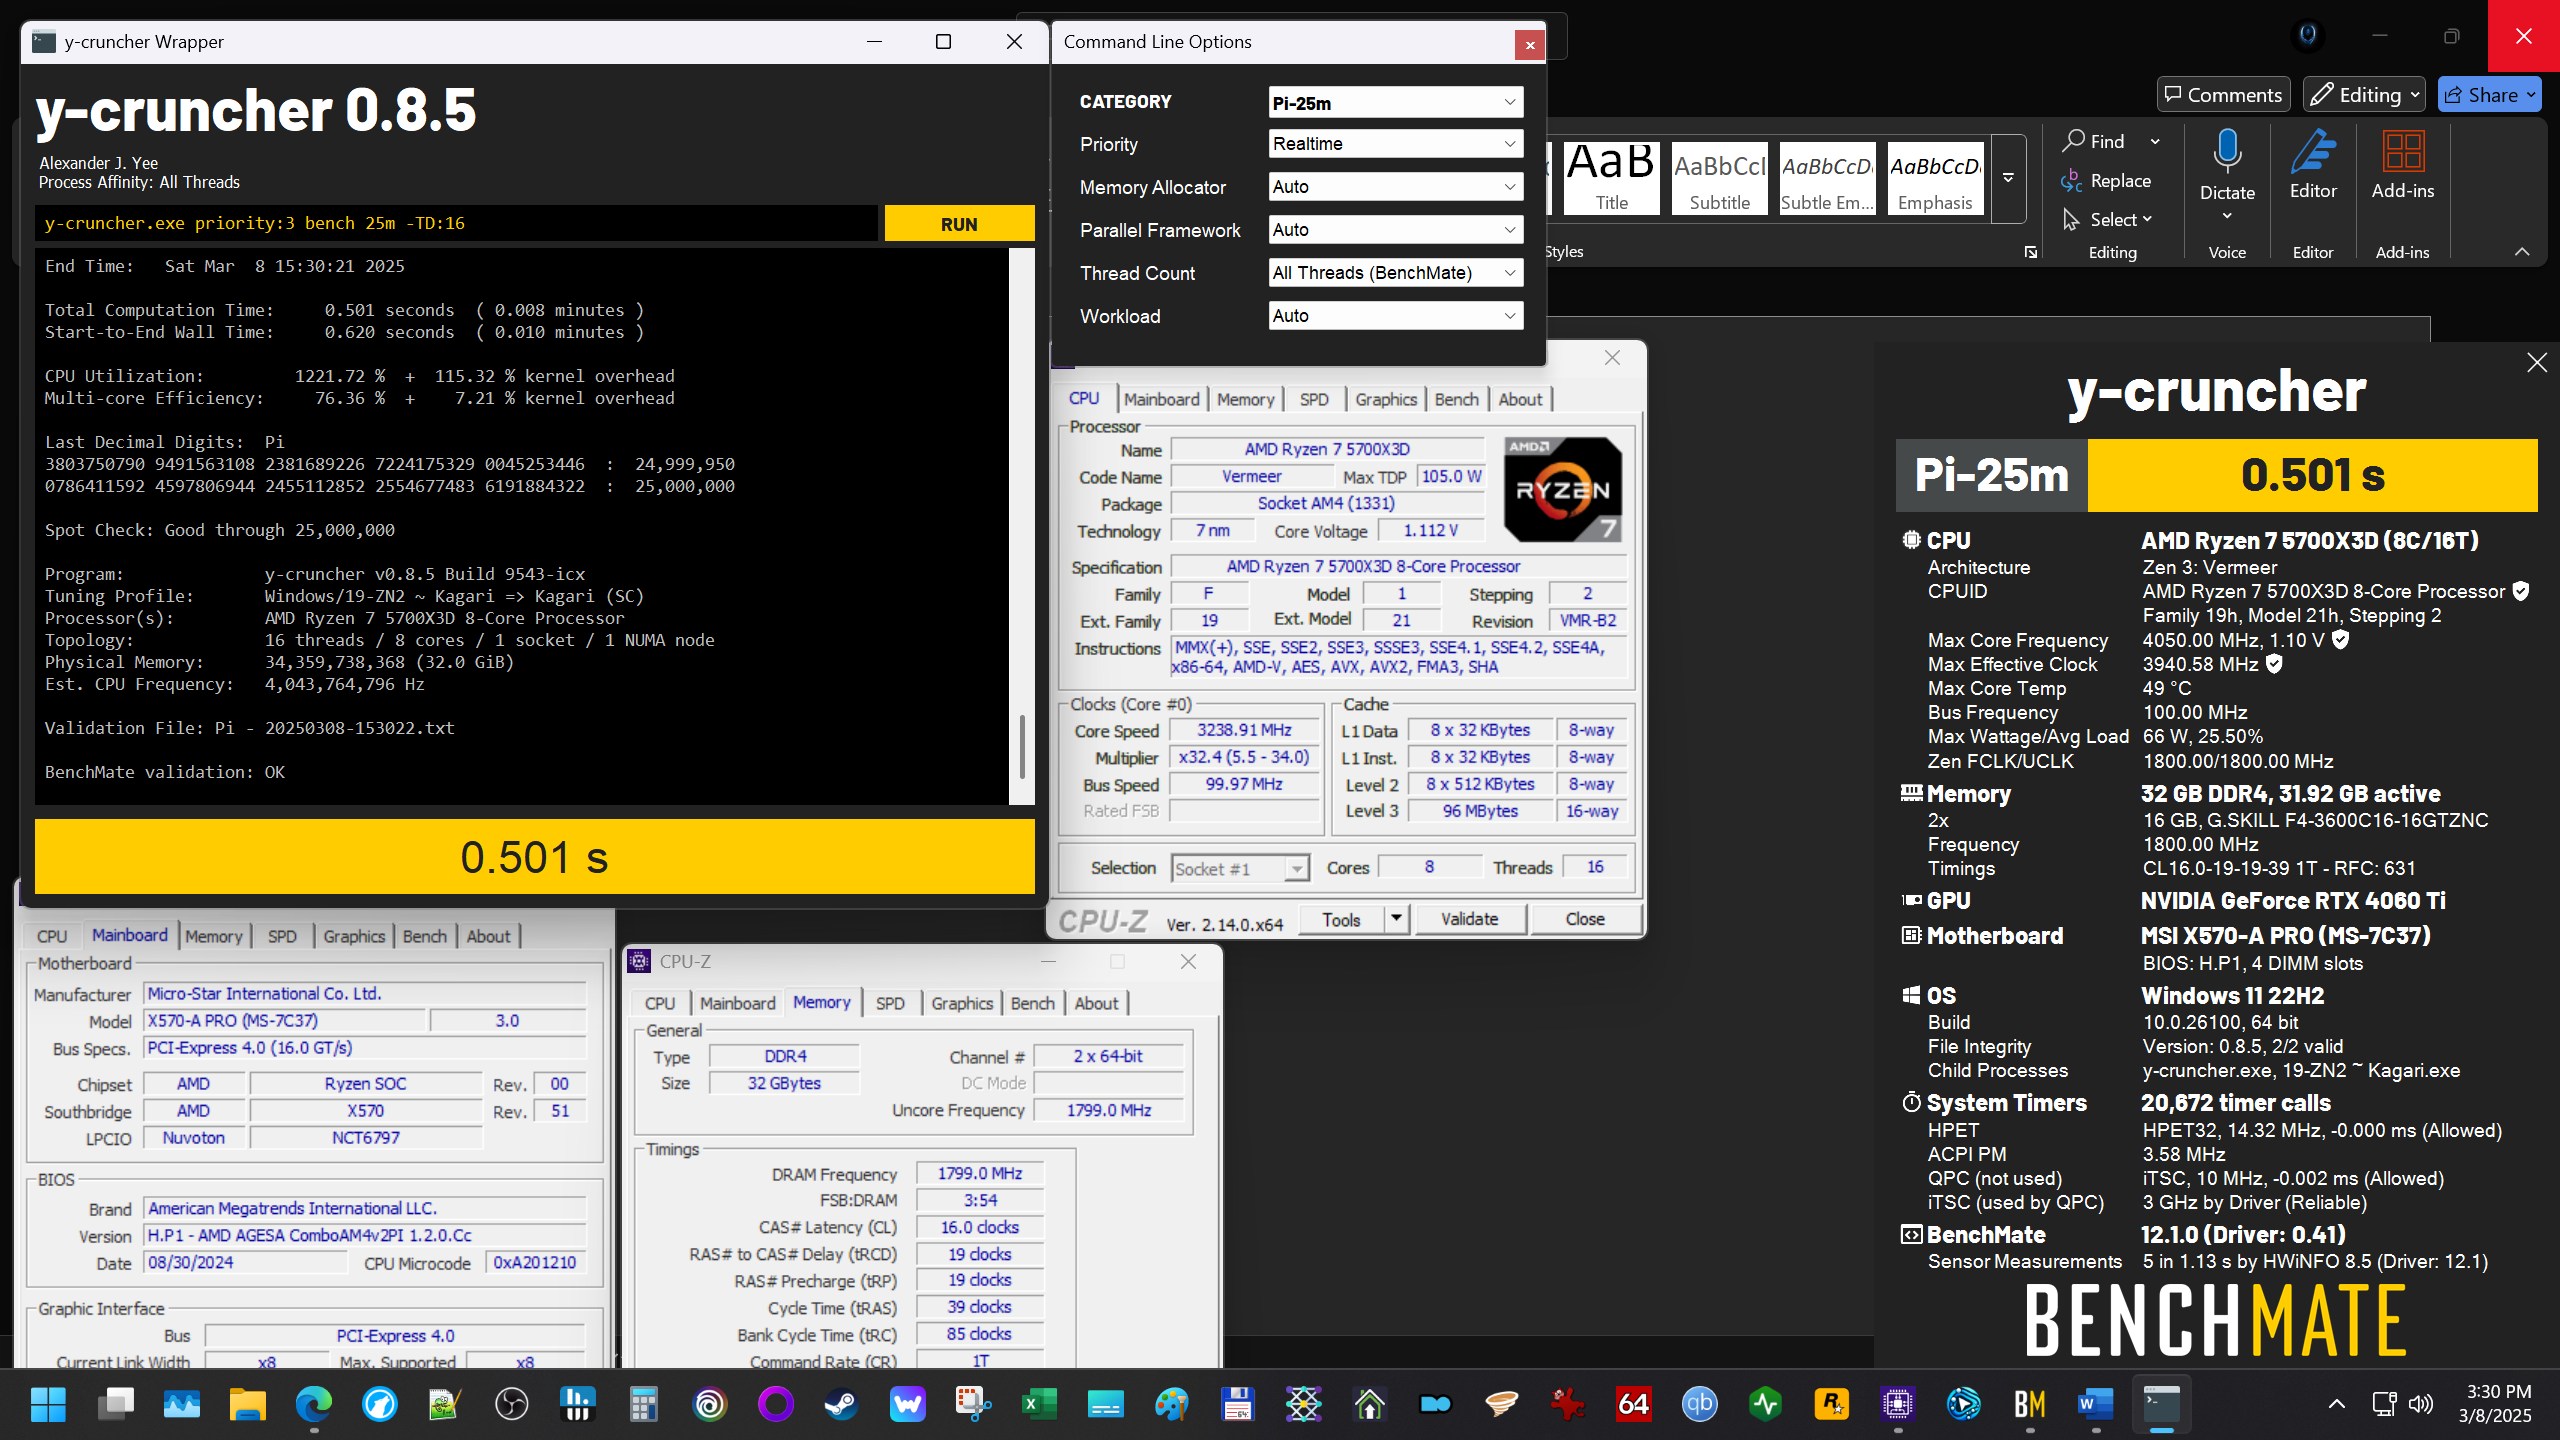Launch Steam from the taskbar
2560x1440 pixels.
click(841, 1405)
